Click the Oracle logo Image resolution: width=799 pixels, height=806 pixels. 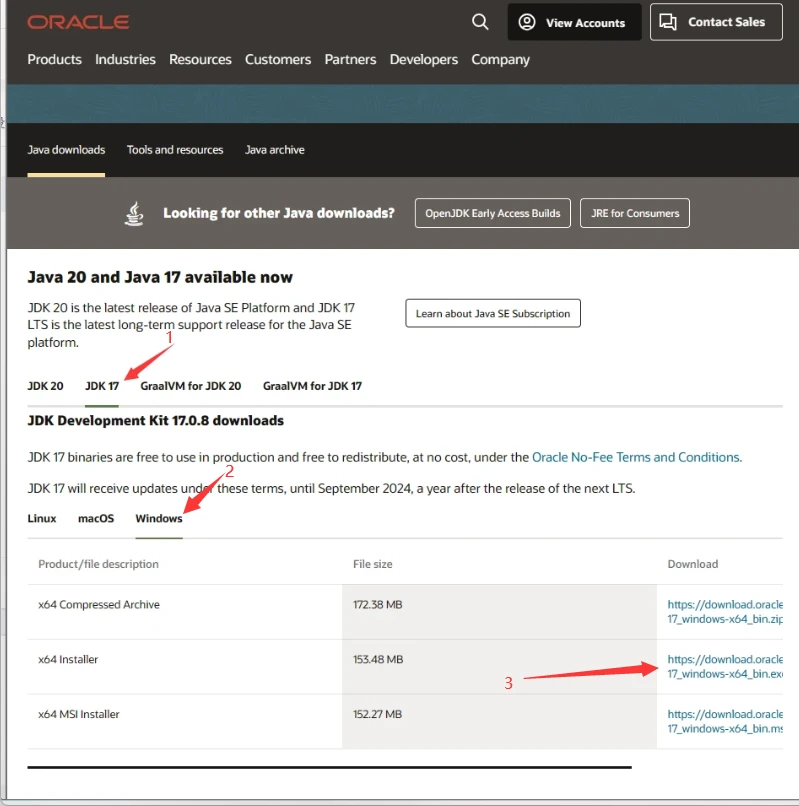coord(78,22)
